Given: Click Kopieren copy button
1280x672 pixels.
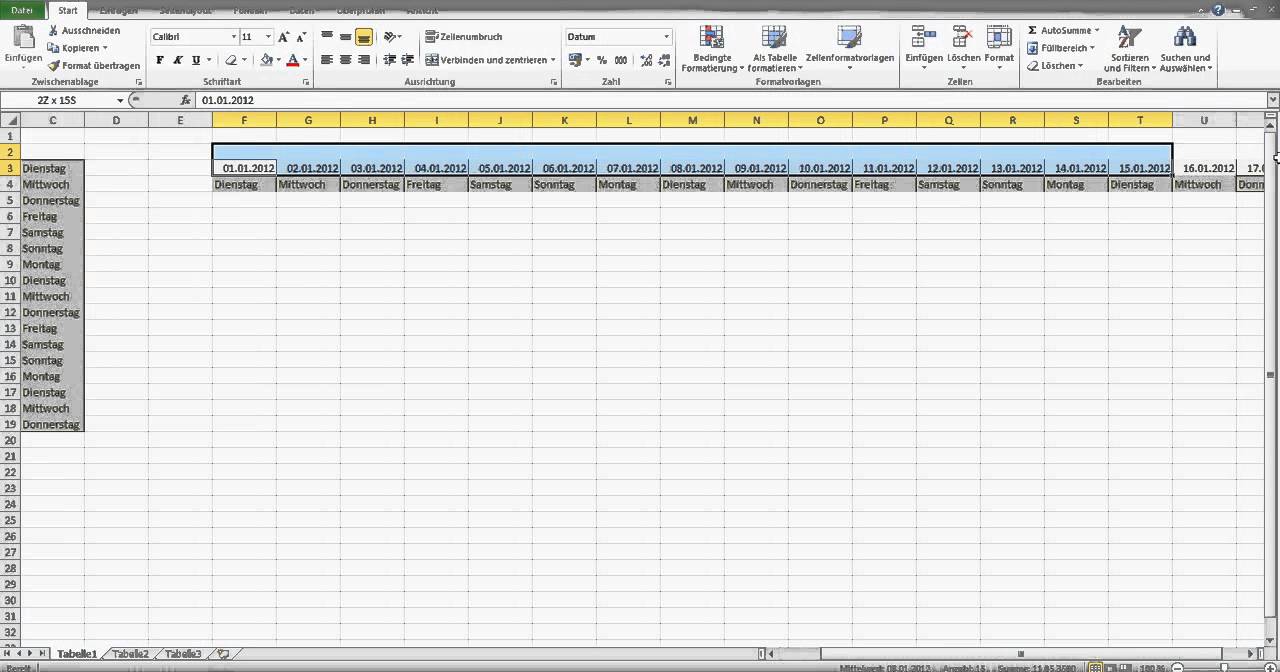Looking at the screenshot, I should tap(77, 48).
